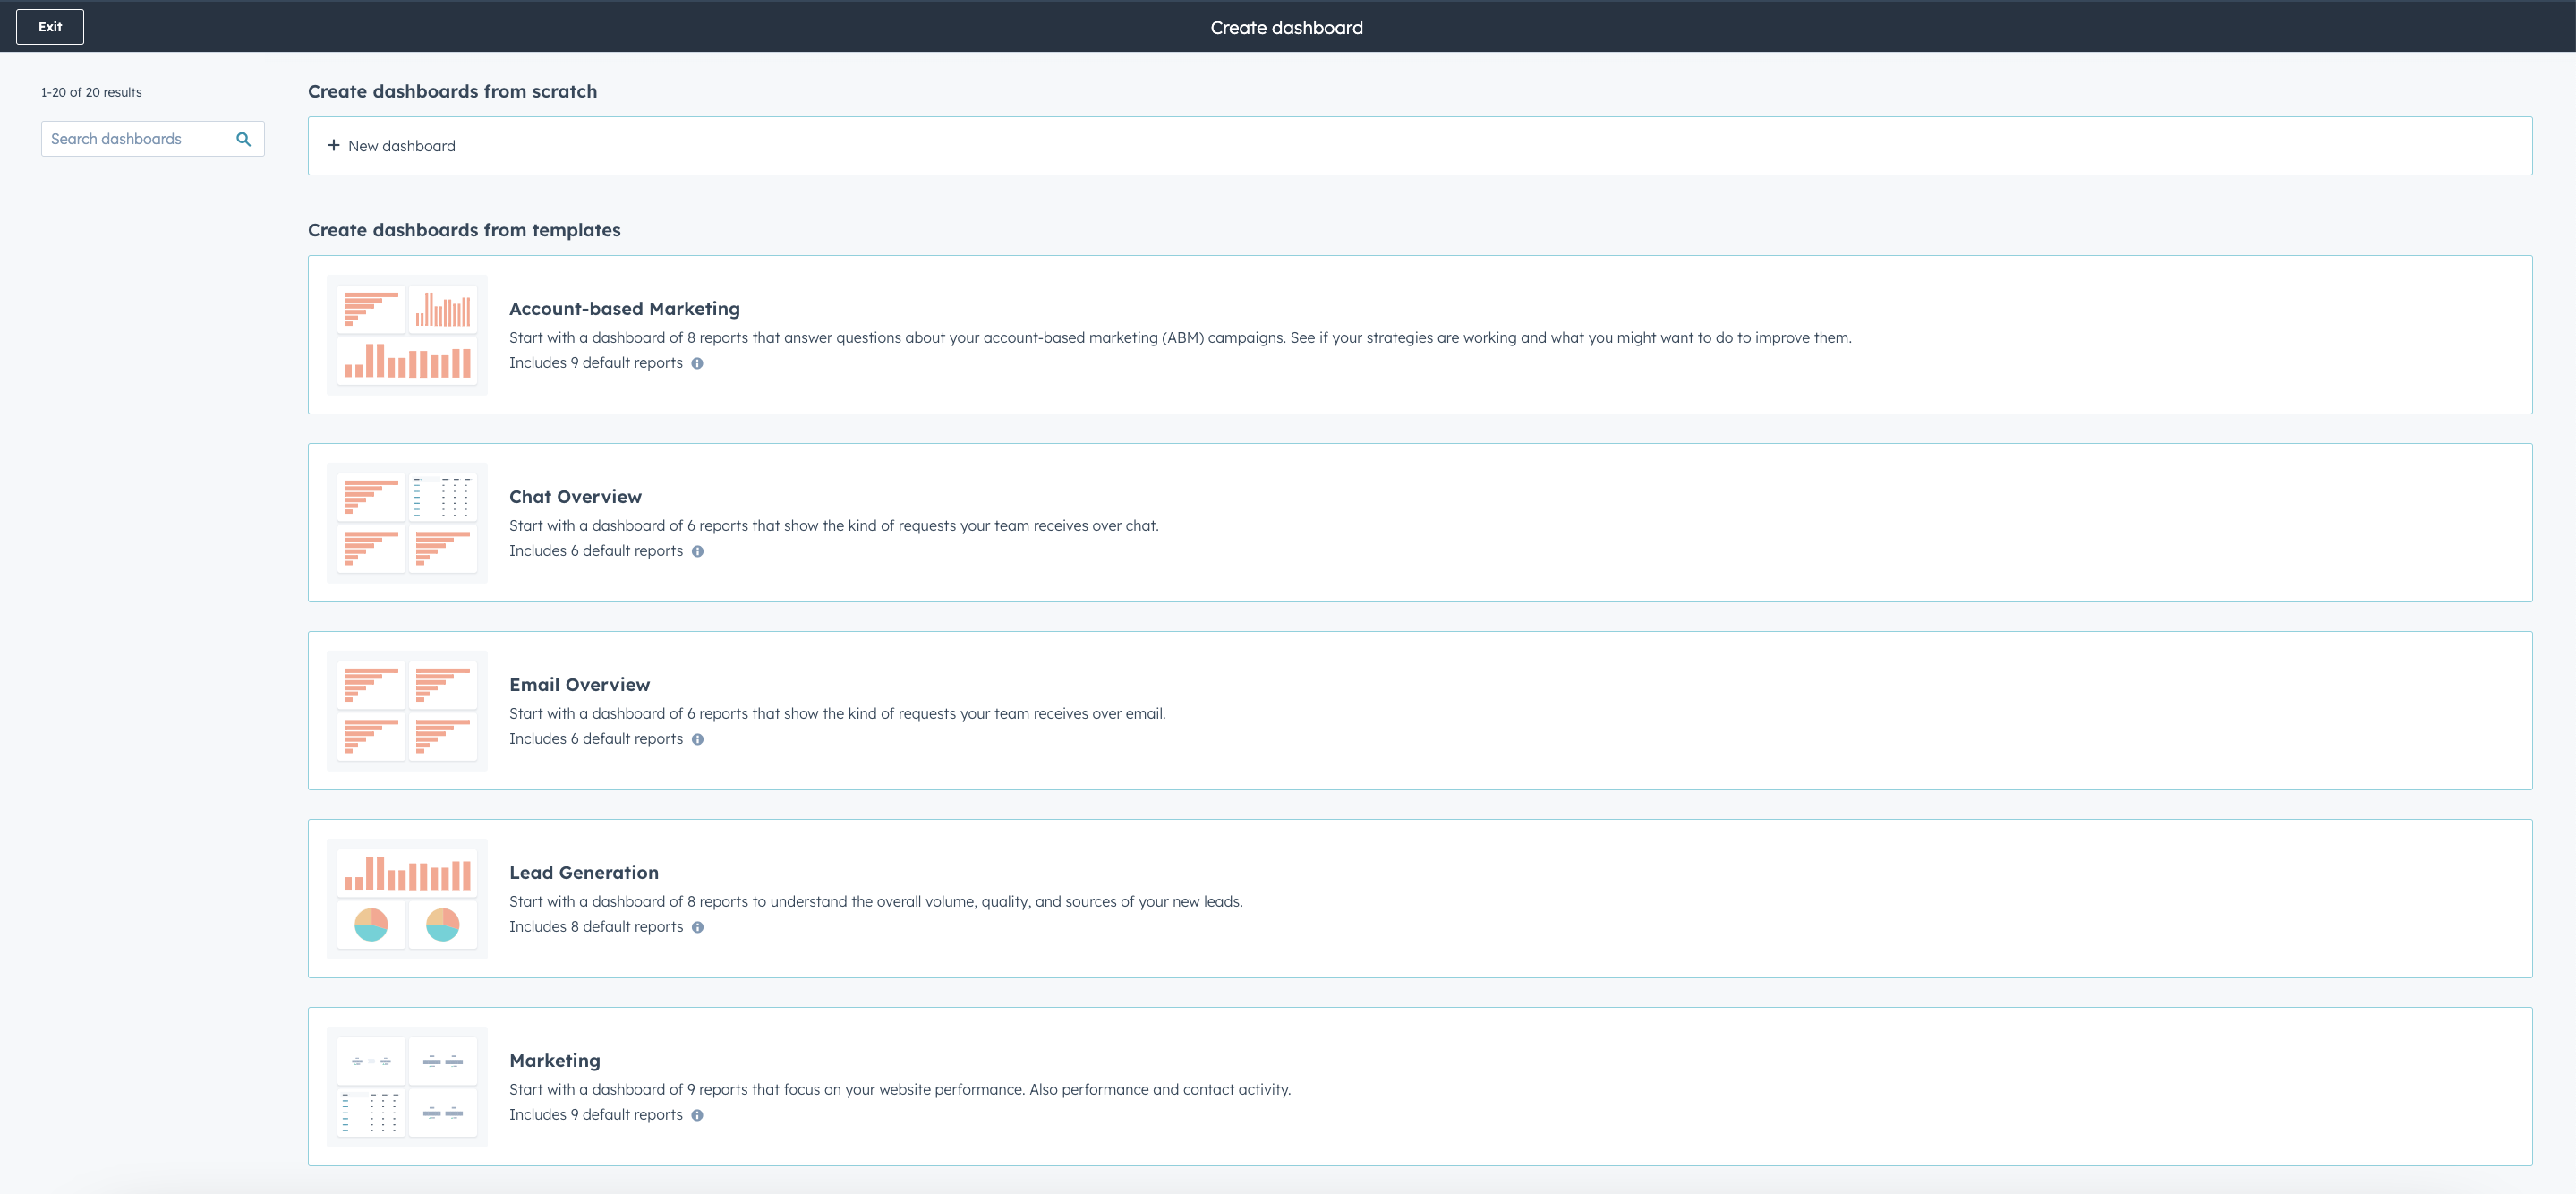Click info icon beside Email Overview default reports
Screen dimensions: 2576x1194
(x=698, y=740)
